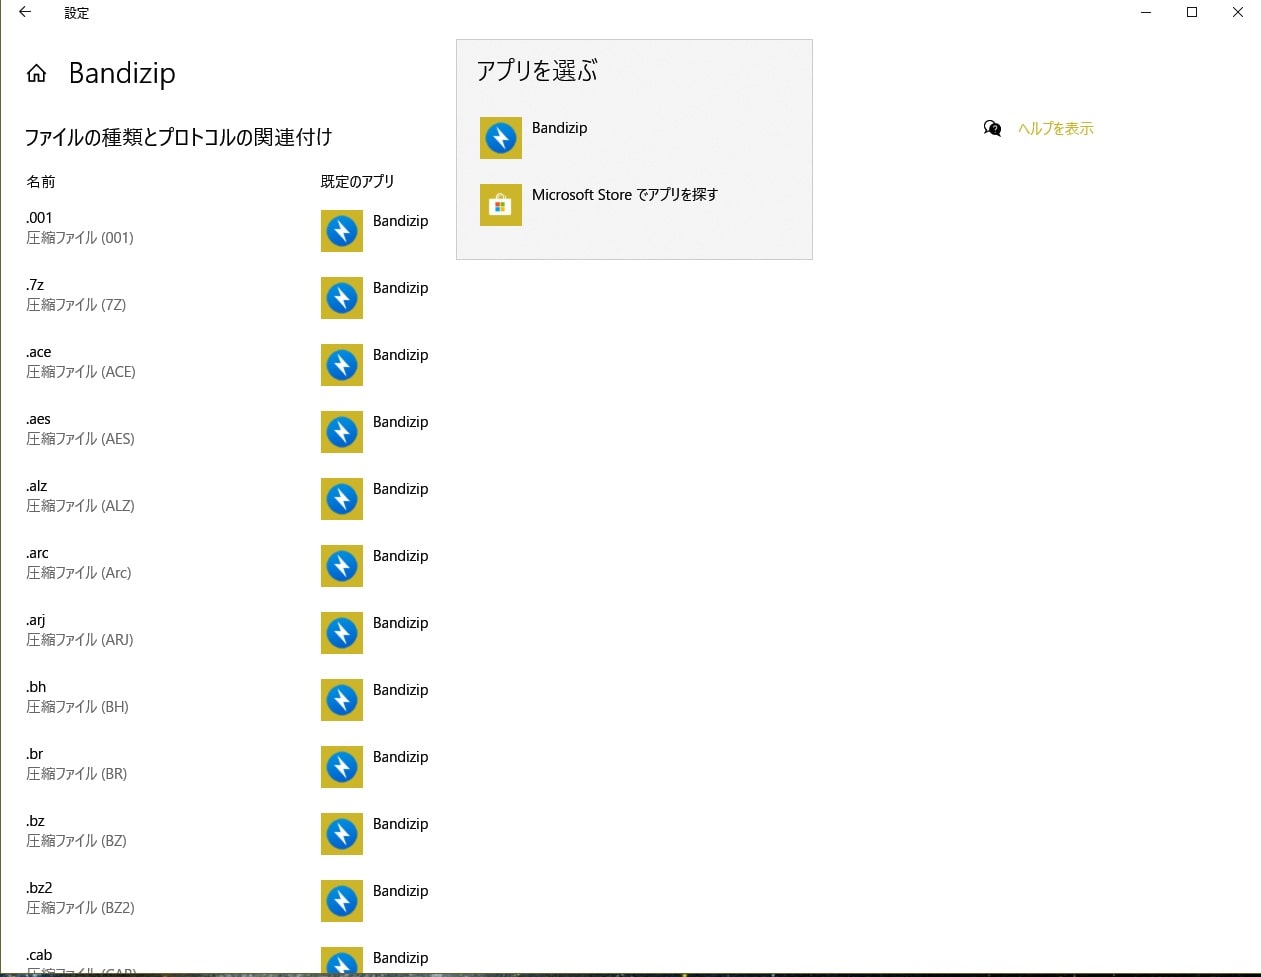Choose Bandizip label in アプリを選ぶ popup

point(560,128)
